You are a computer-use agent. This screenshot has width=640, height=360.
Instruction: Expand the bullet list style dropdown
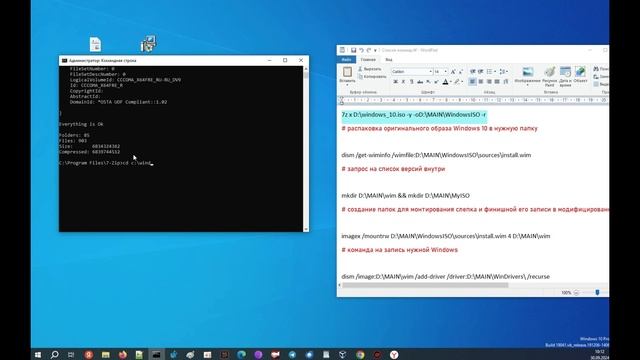495,71
